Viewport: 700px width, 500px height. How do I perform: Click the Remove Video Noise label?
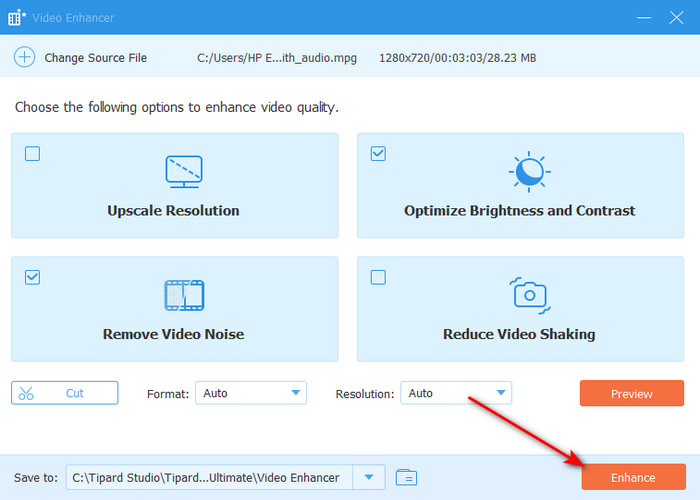point(173,334)
